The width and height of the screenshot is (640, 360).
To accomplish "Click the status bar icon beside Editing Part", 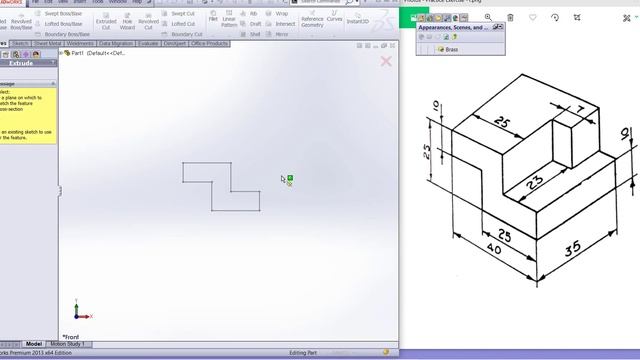I will (386, 352).
